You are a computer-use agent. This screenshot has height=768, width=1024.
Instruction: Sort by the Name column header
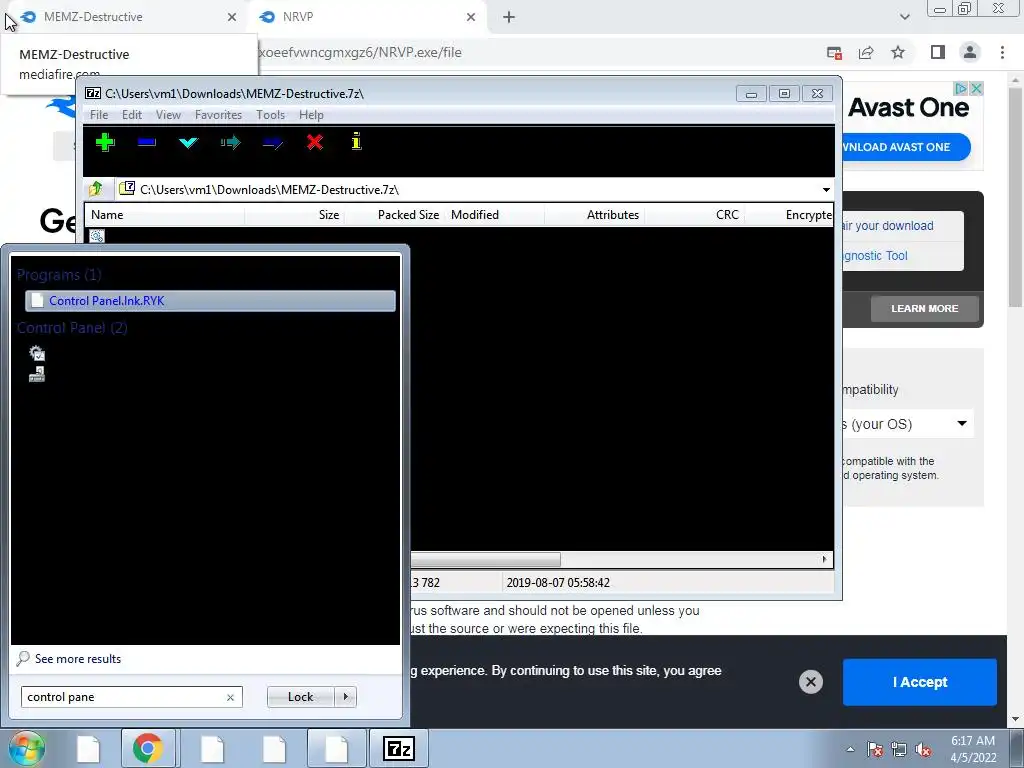click(x=165, y=215)
